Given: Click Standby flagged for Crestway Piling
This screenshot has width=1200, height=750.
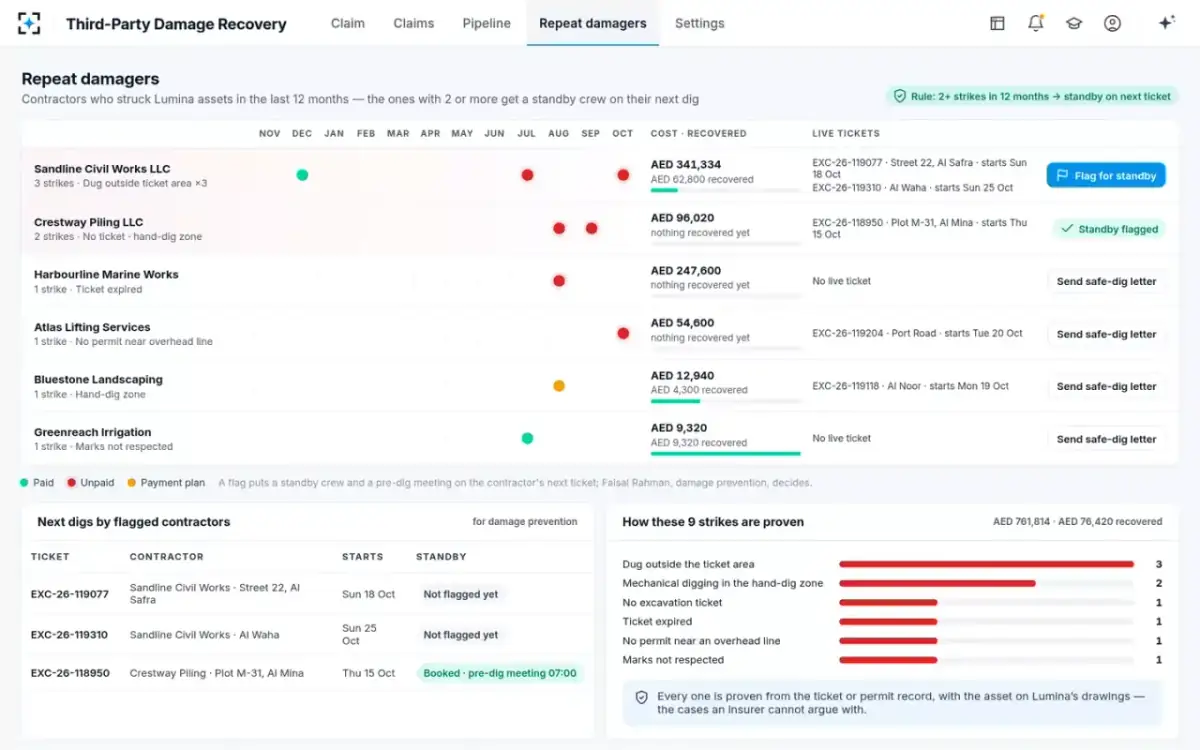Looking at the screenshot, I should tap(1109, 229).
